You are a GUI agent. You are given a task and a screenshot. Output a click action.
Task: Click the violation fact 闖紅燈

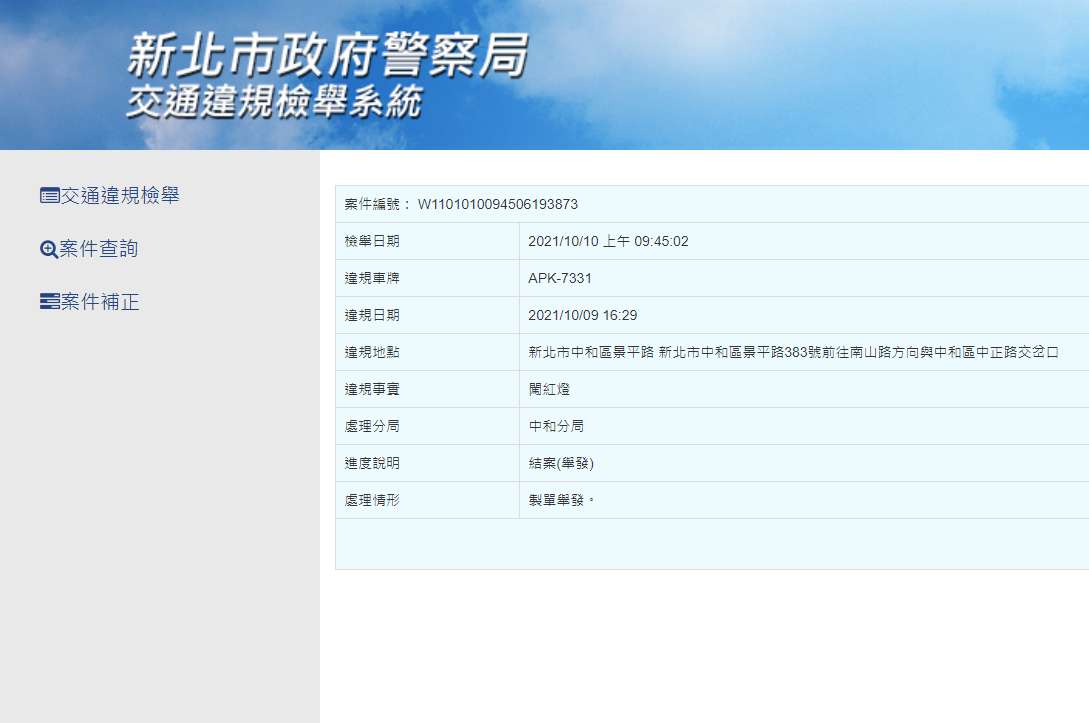(549, 390)
